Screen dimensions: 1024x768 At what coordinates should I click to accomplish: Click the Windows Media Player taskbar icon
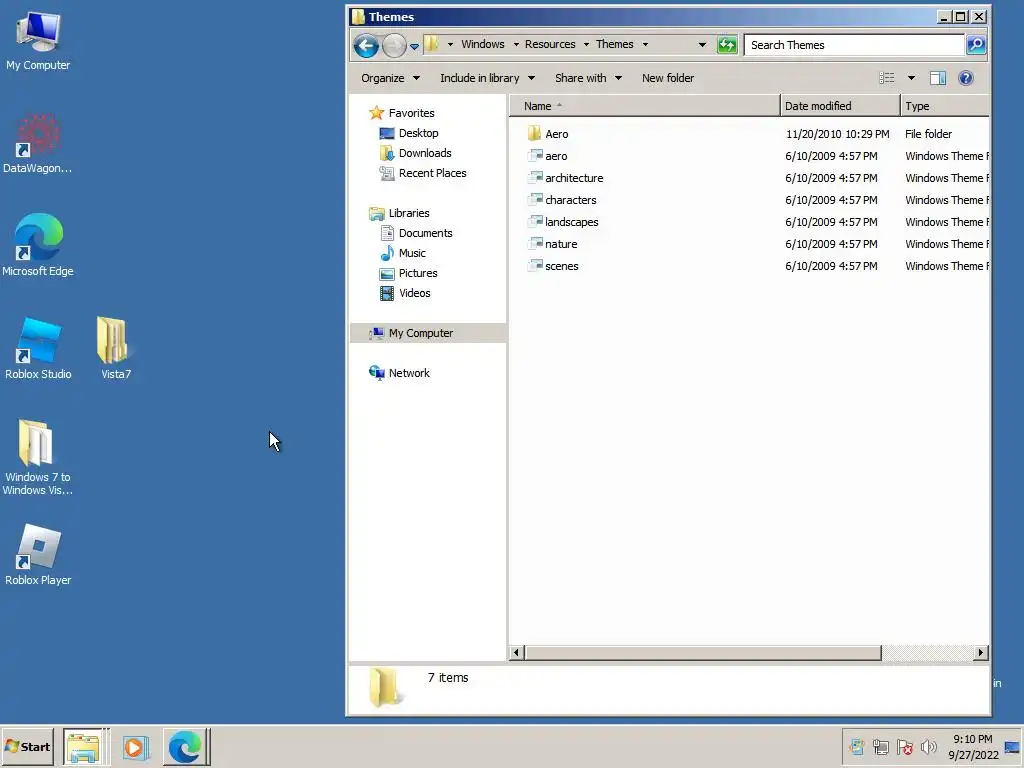pos(136,746)
